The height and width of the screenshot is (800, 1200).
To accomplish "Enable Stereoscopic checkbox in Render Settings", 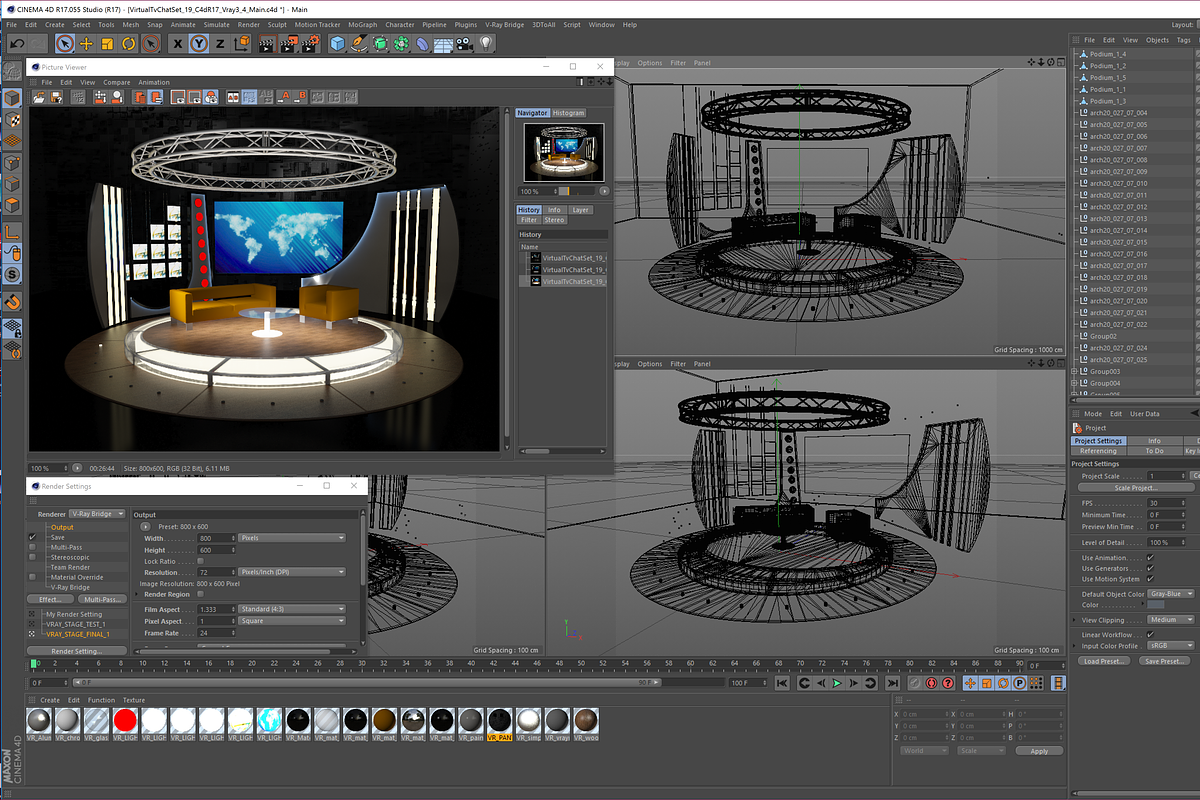I will (33, 557).
